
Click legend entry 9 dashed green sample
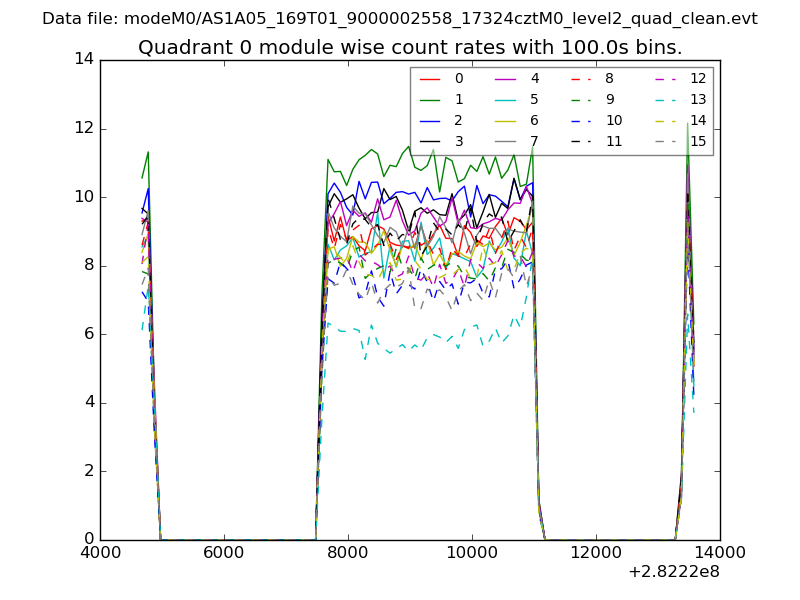click(580, 100)
